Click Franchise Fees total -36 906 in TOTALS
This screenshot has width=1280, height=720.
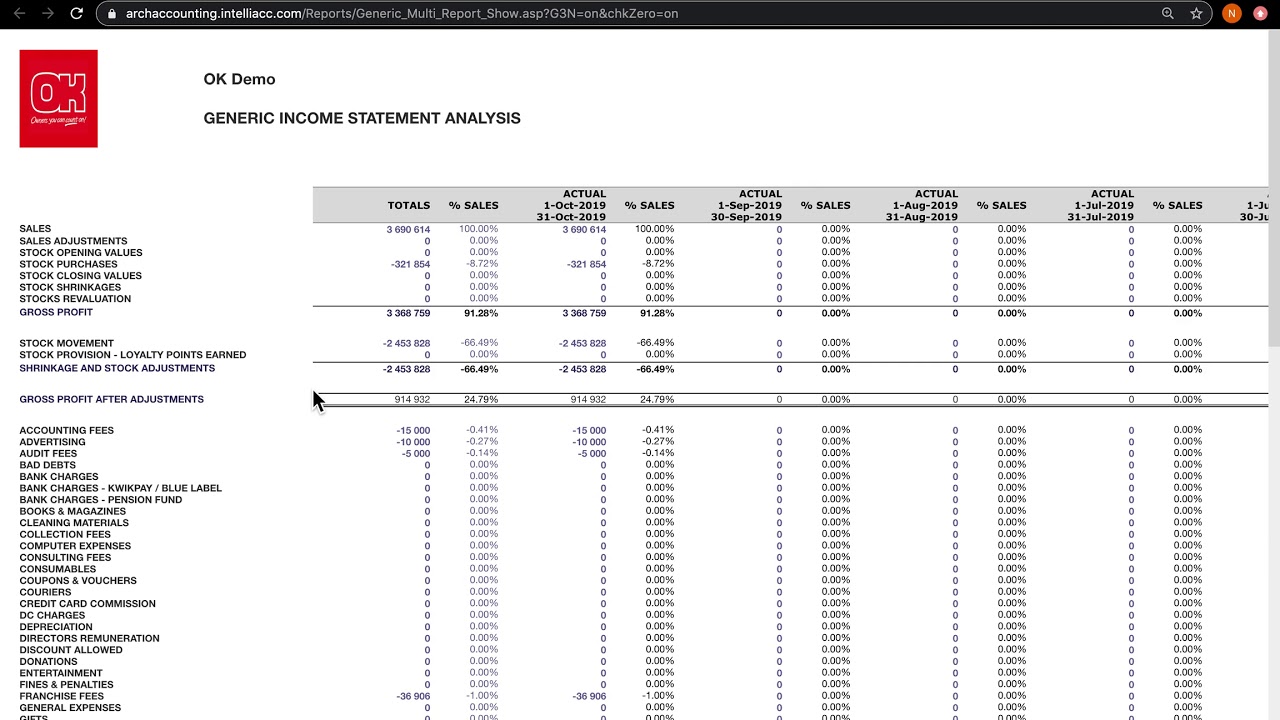(x=413, y=696)
